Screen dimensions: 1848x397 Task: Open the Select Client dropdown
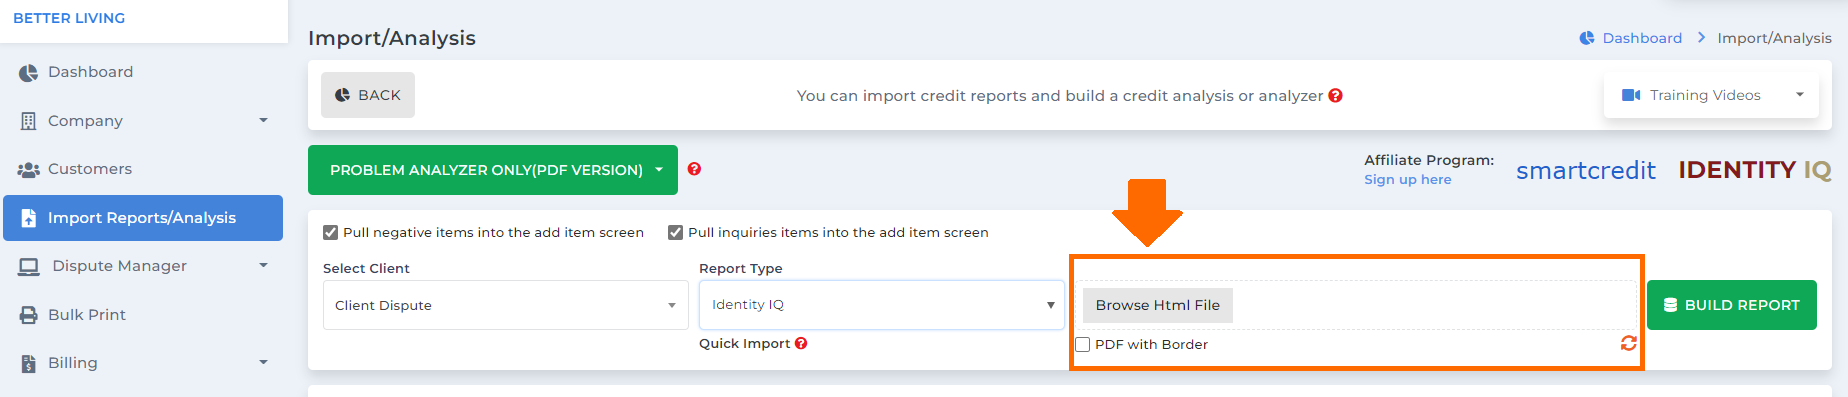pyautogui.click(x=506, y=305)
